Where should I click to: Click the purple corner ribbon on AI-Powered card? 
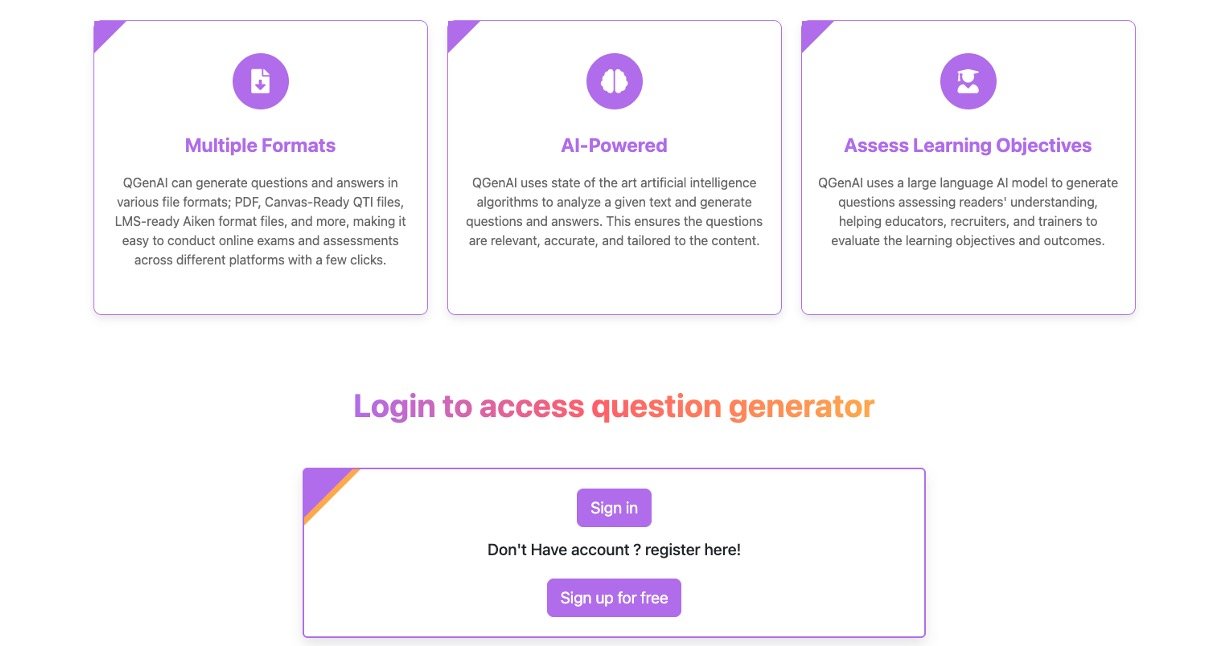tap(458, 31)
